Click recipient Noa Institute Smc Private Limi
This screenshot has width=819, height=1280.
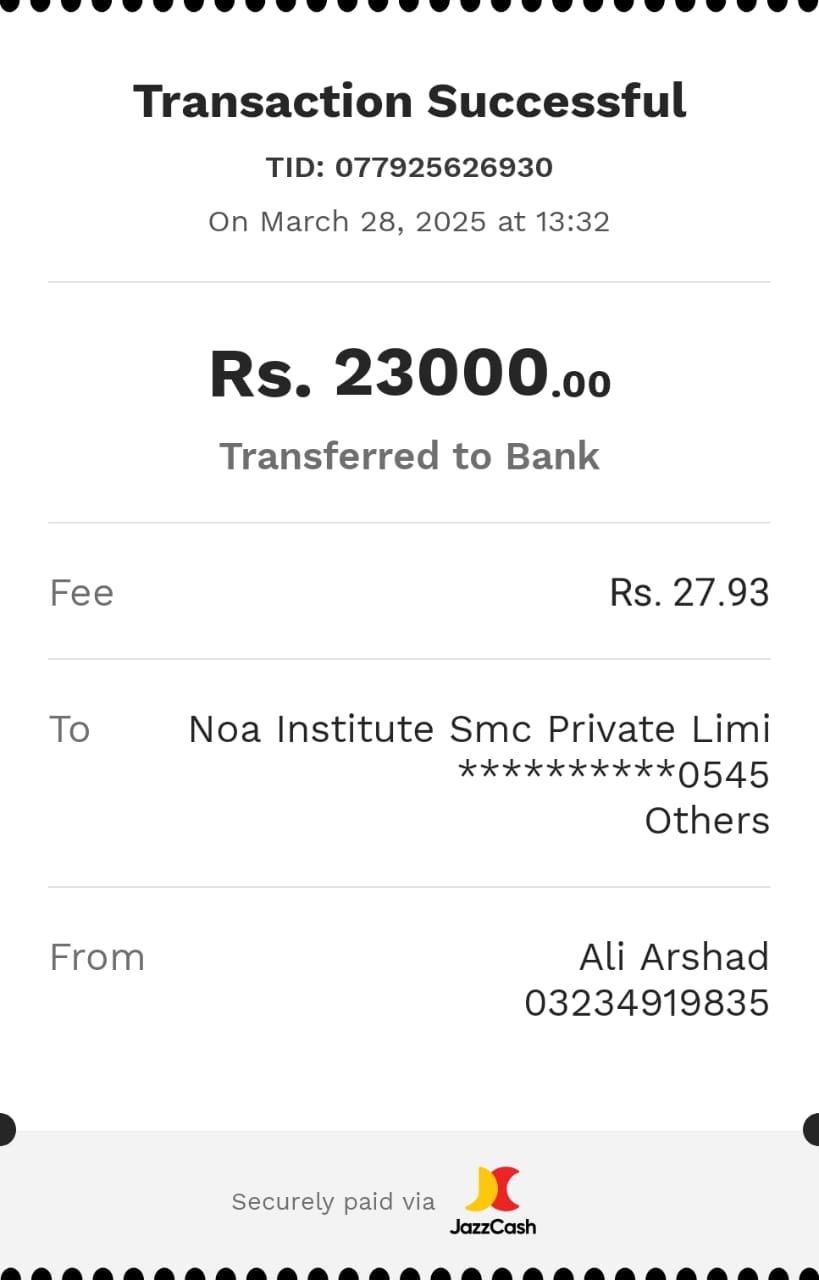tap(479, 729)
